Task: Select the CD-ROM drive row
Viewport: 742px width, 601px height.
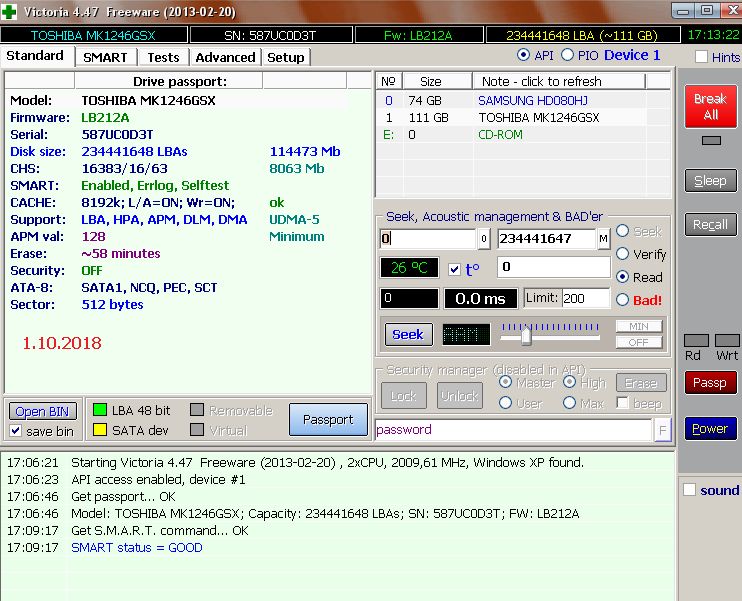Action: pos(512,134)
